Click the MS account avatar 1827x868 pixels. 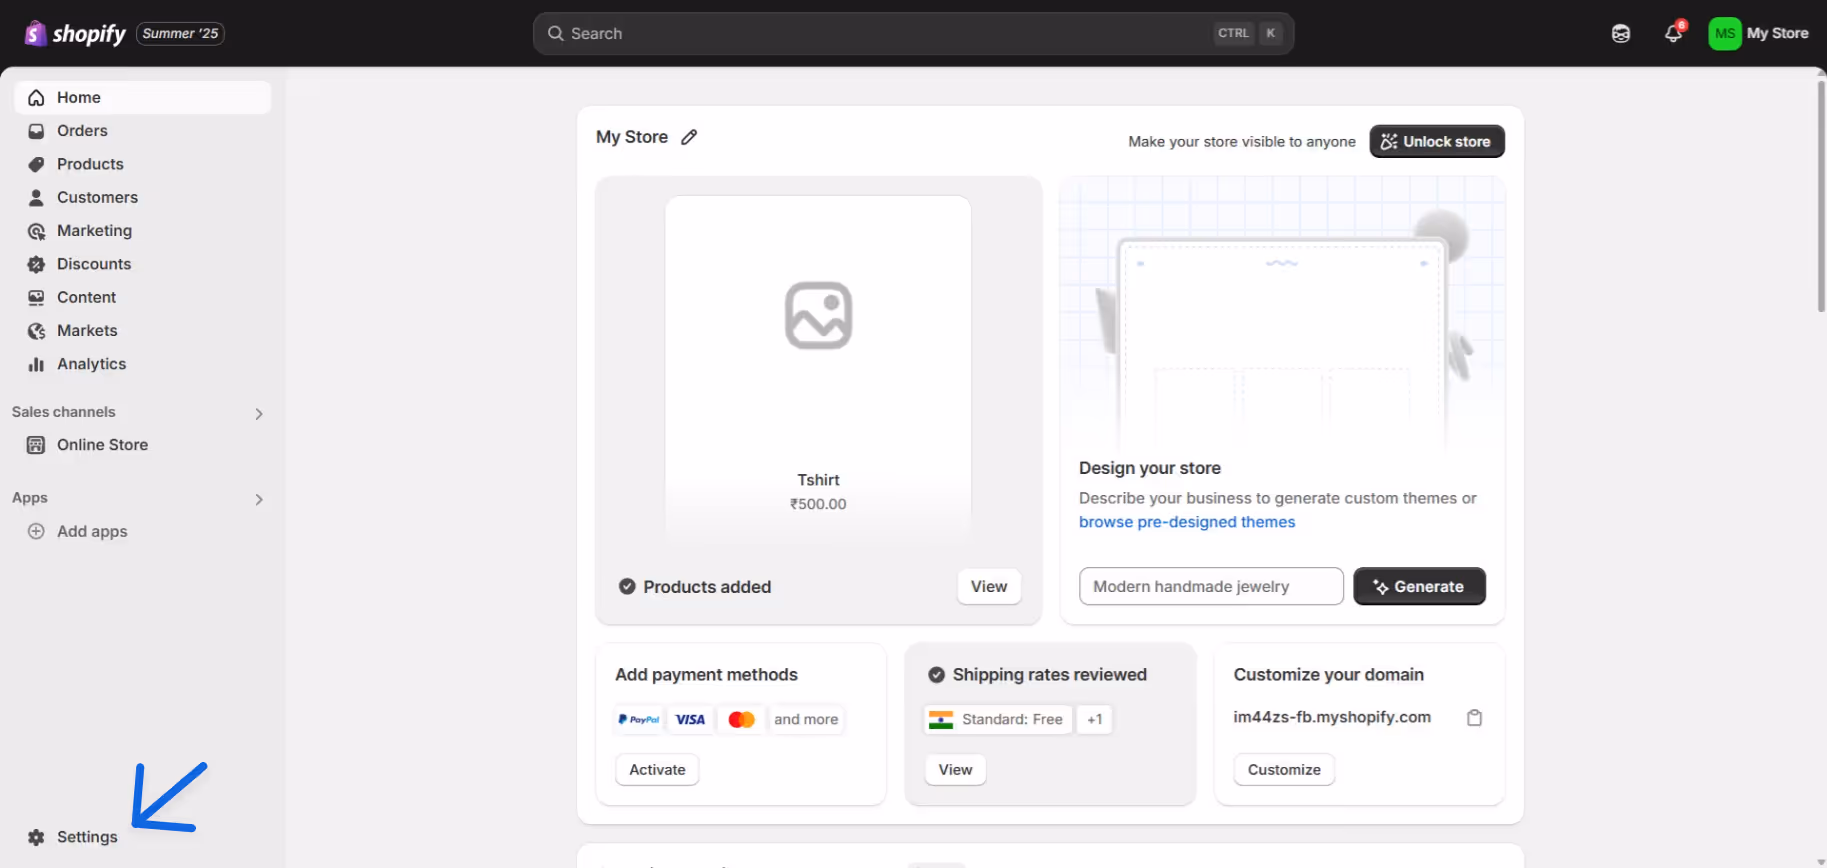(1725, 34)
